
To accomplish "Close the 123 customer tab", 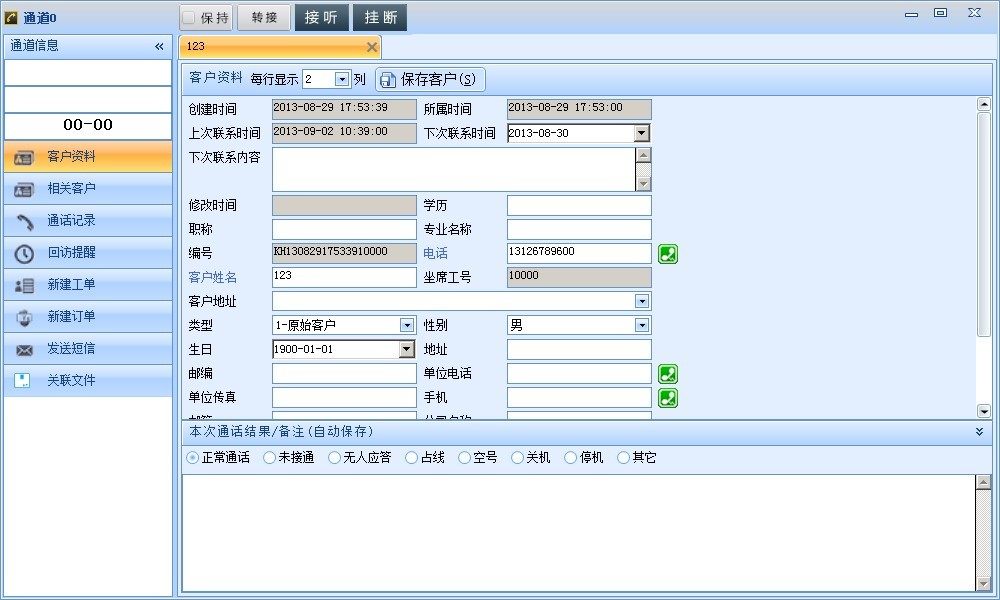I will 372,47.
